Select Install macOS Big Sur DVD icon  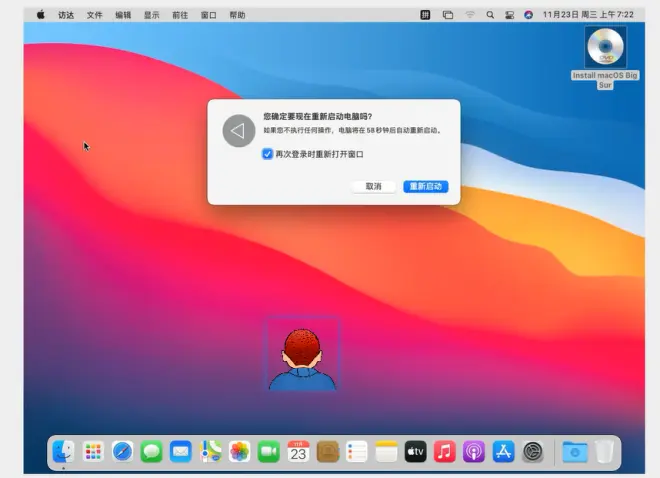605,47
